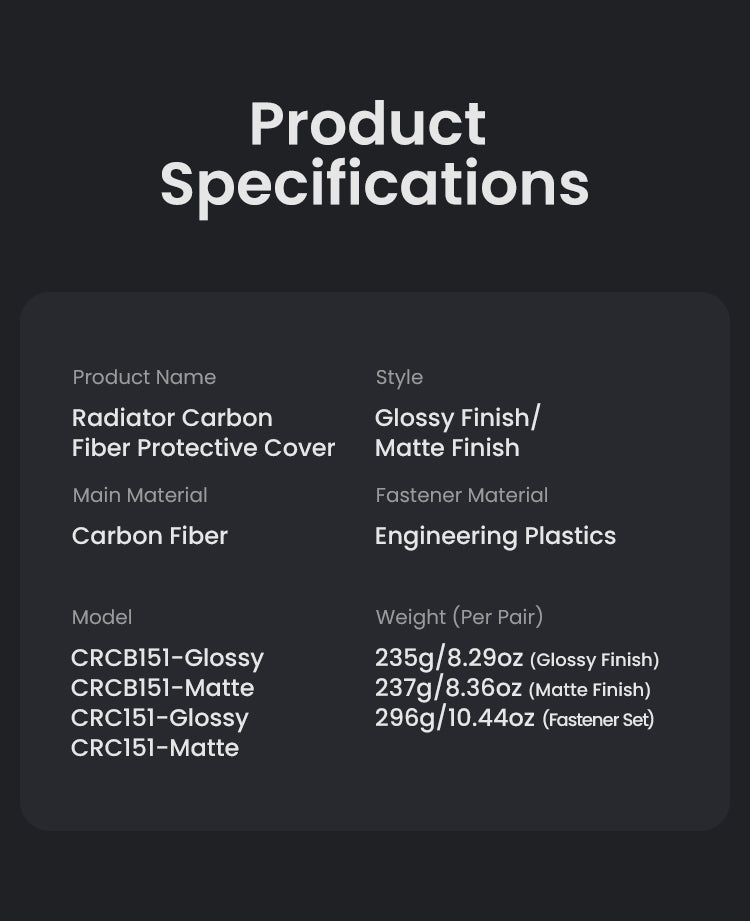
Task: Click the 237g/8.36oz weight value
Action: click(x=448, y=688)
